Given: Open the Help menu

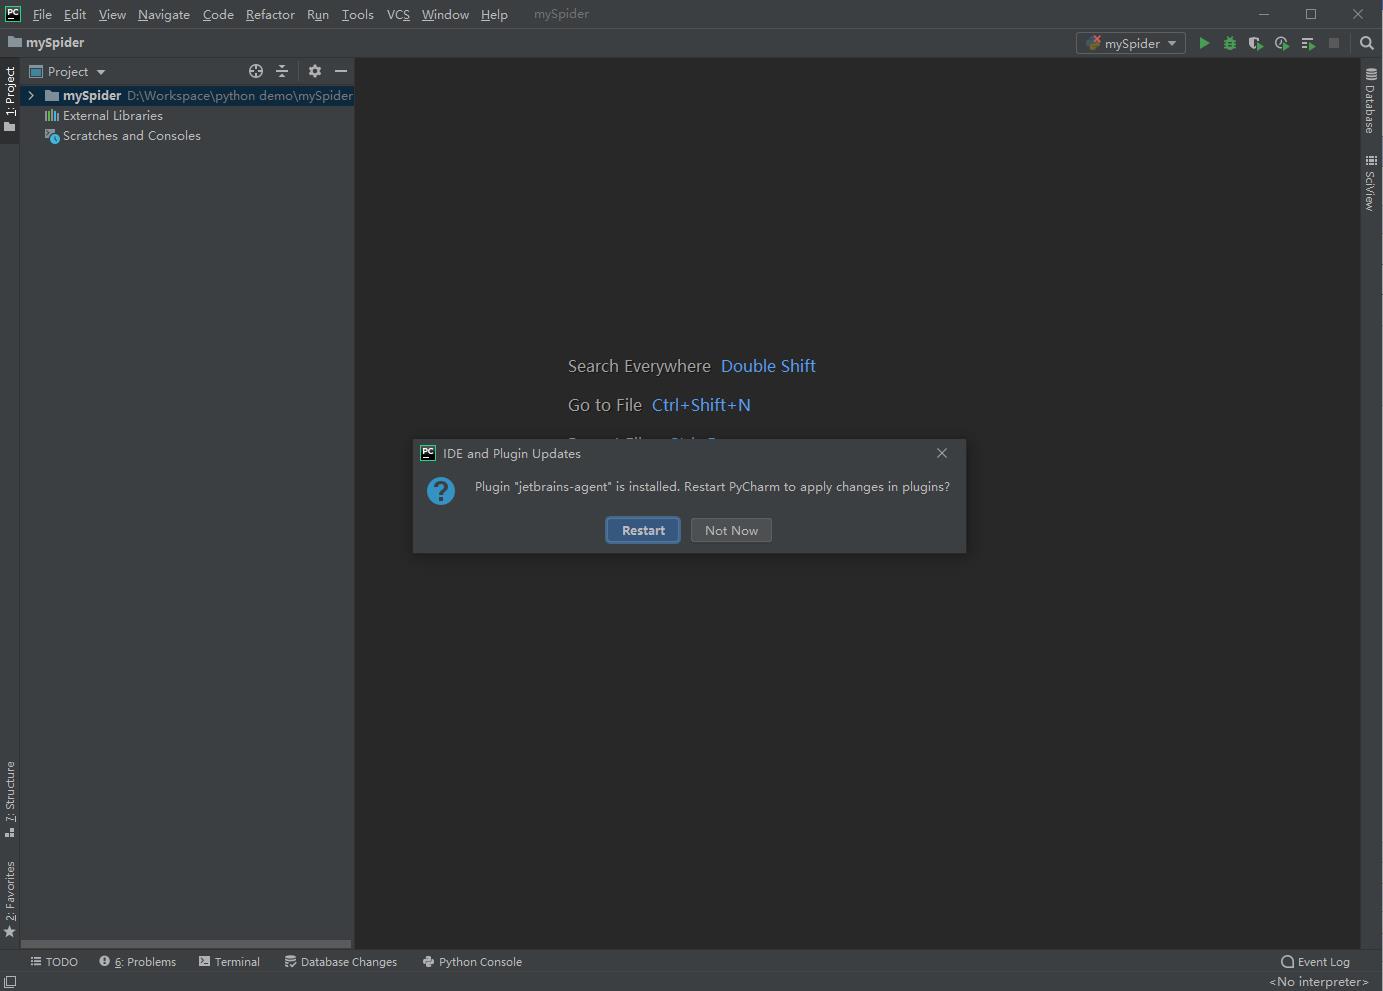Looking at the screenshot, I should coord(494,14).
